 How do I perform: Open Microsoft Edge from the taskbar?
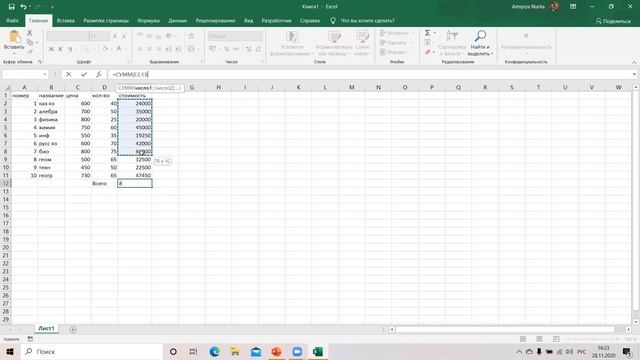point(214,351)
